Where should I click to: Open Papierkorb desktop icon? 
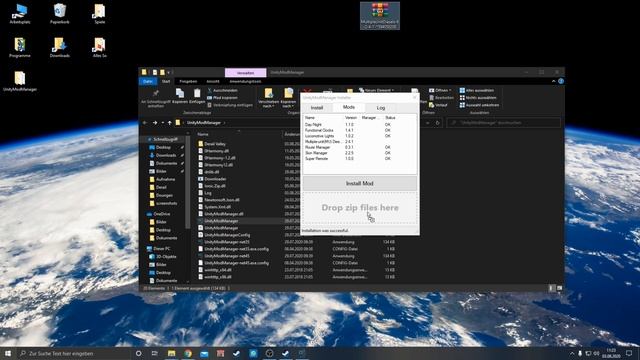click(60, 14)
